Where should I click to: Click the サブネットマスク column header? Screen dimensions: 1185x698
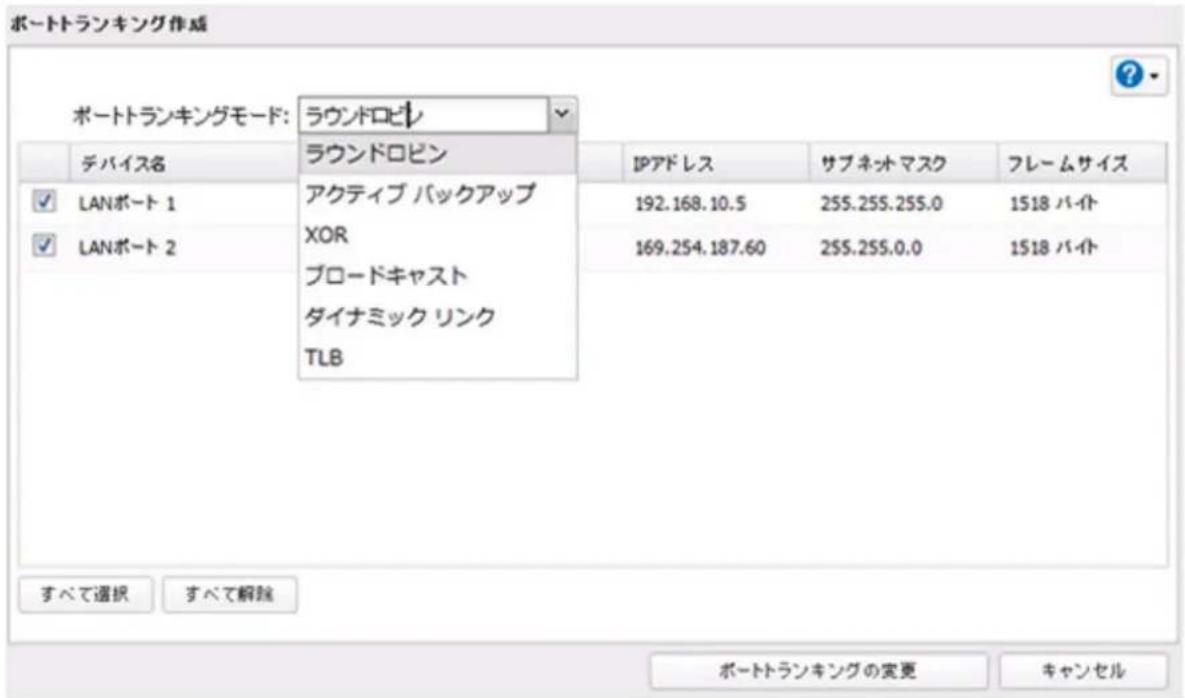[902, 163]
